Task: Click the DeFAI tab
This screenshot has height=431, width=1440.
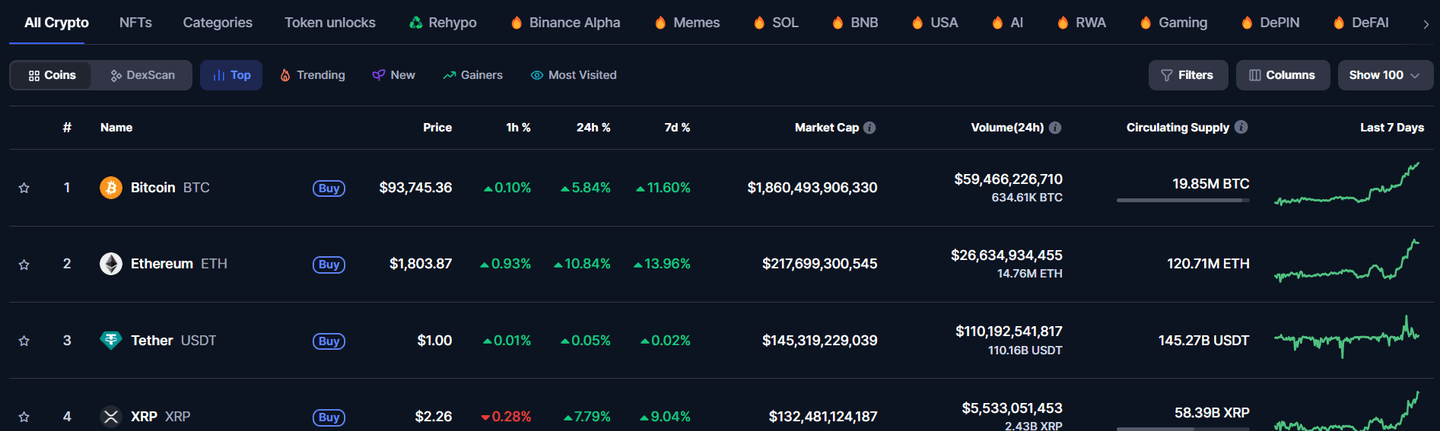Action: tap(1360, 22)
